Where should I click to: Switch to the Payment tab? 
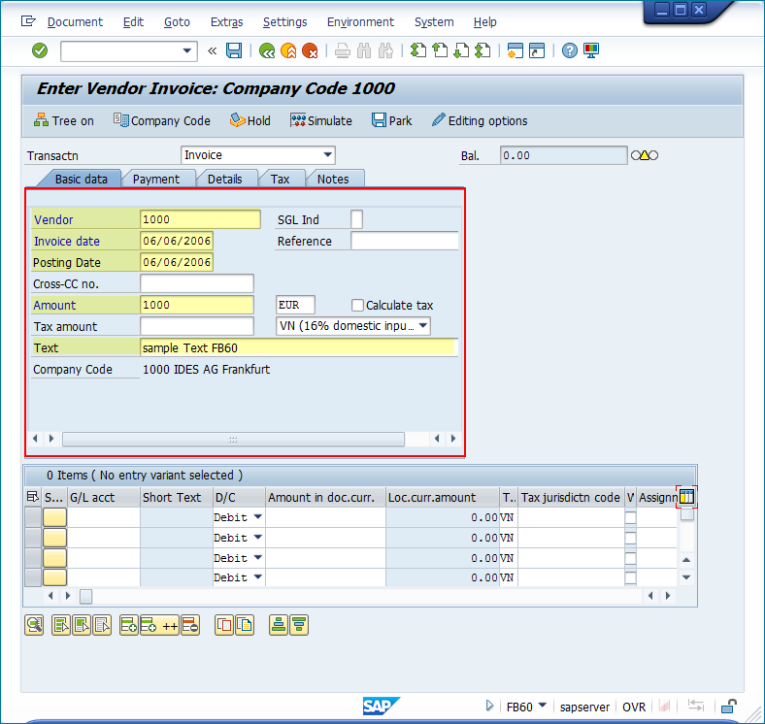pyautogui.click(x=156, y=179)
